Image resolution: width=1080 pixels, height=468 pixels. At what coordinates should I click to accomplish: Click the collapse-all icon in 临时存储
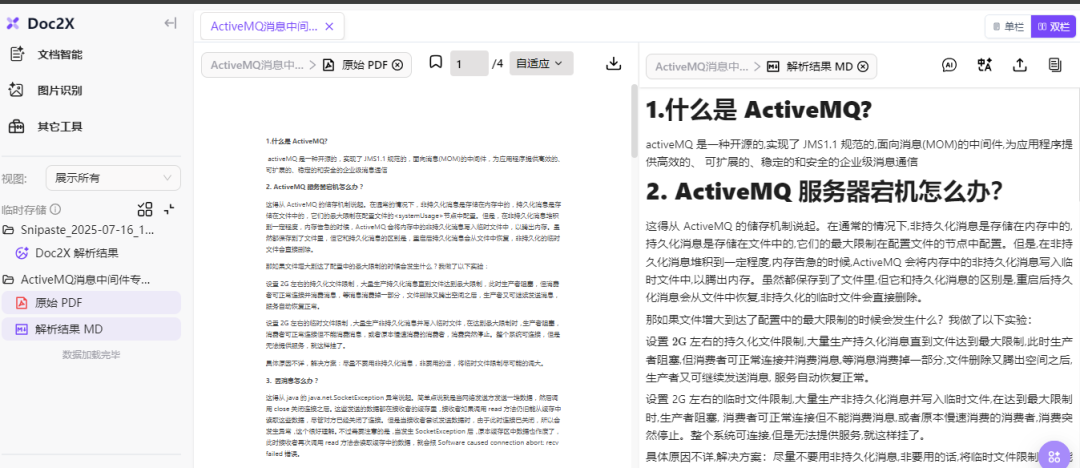(169, 209)
